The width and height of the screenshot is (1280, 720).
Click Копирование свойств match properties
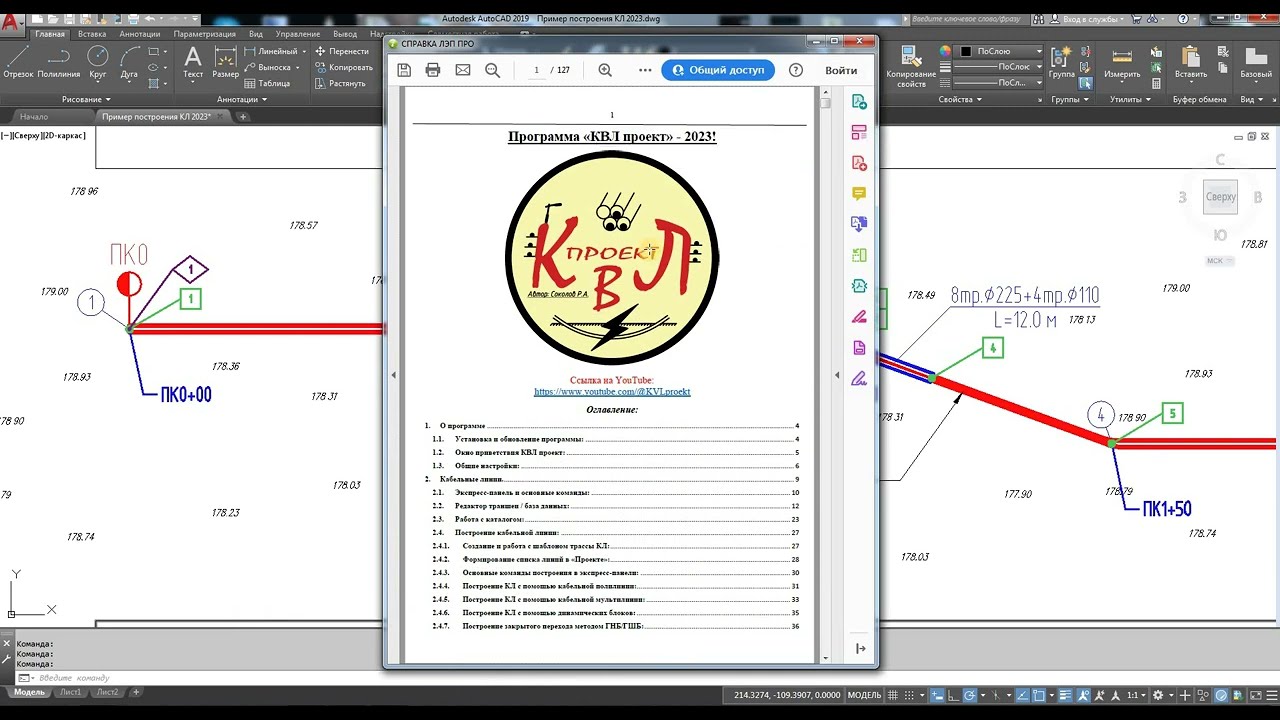tap(911, 66)
